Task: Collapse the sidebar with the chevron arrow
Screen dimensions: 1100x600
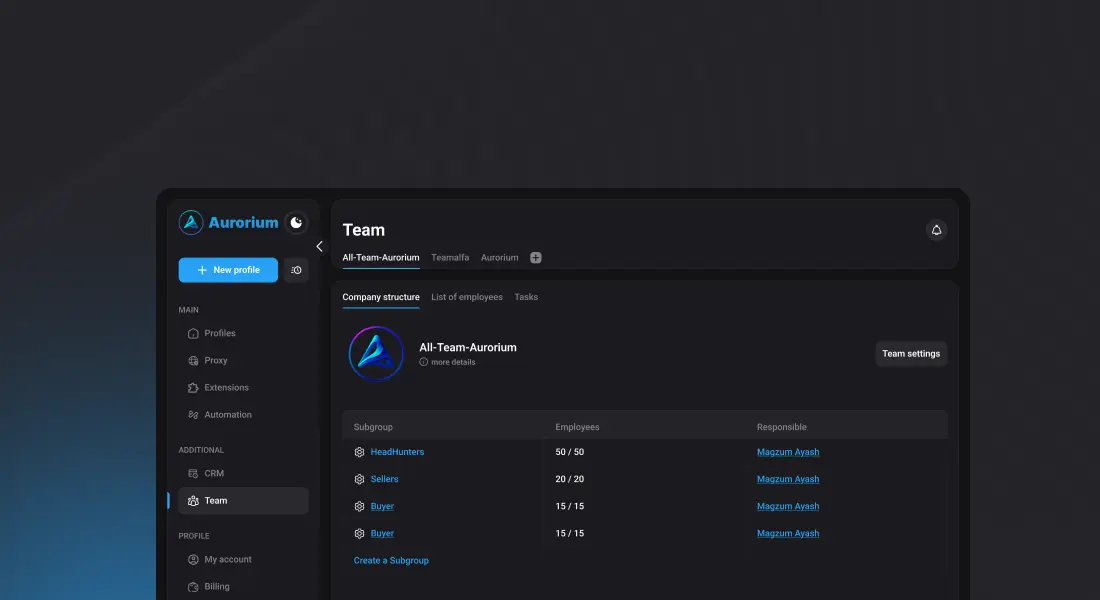Action: tap(319, 246)
